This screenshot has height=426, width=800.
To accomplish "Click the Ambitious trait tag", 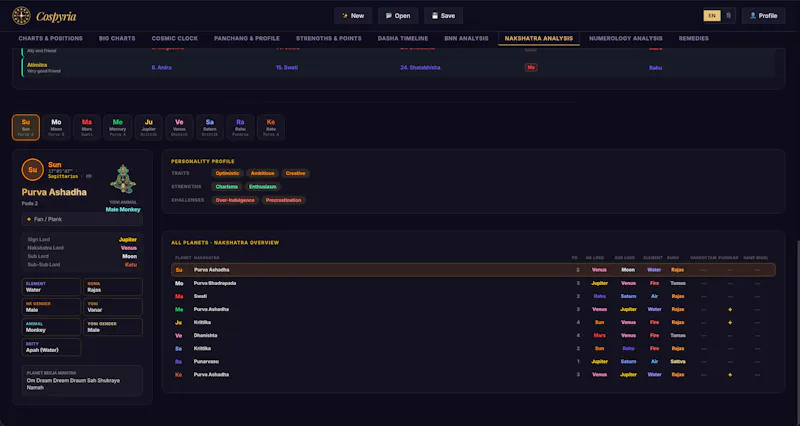I will pos(262,173).
